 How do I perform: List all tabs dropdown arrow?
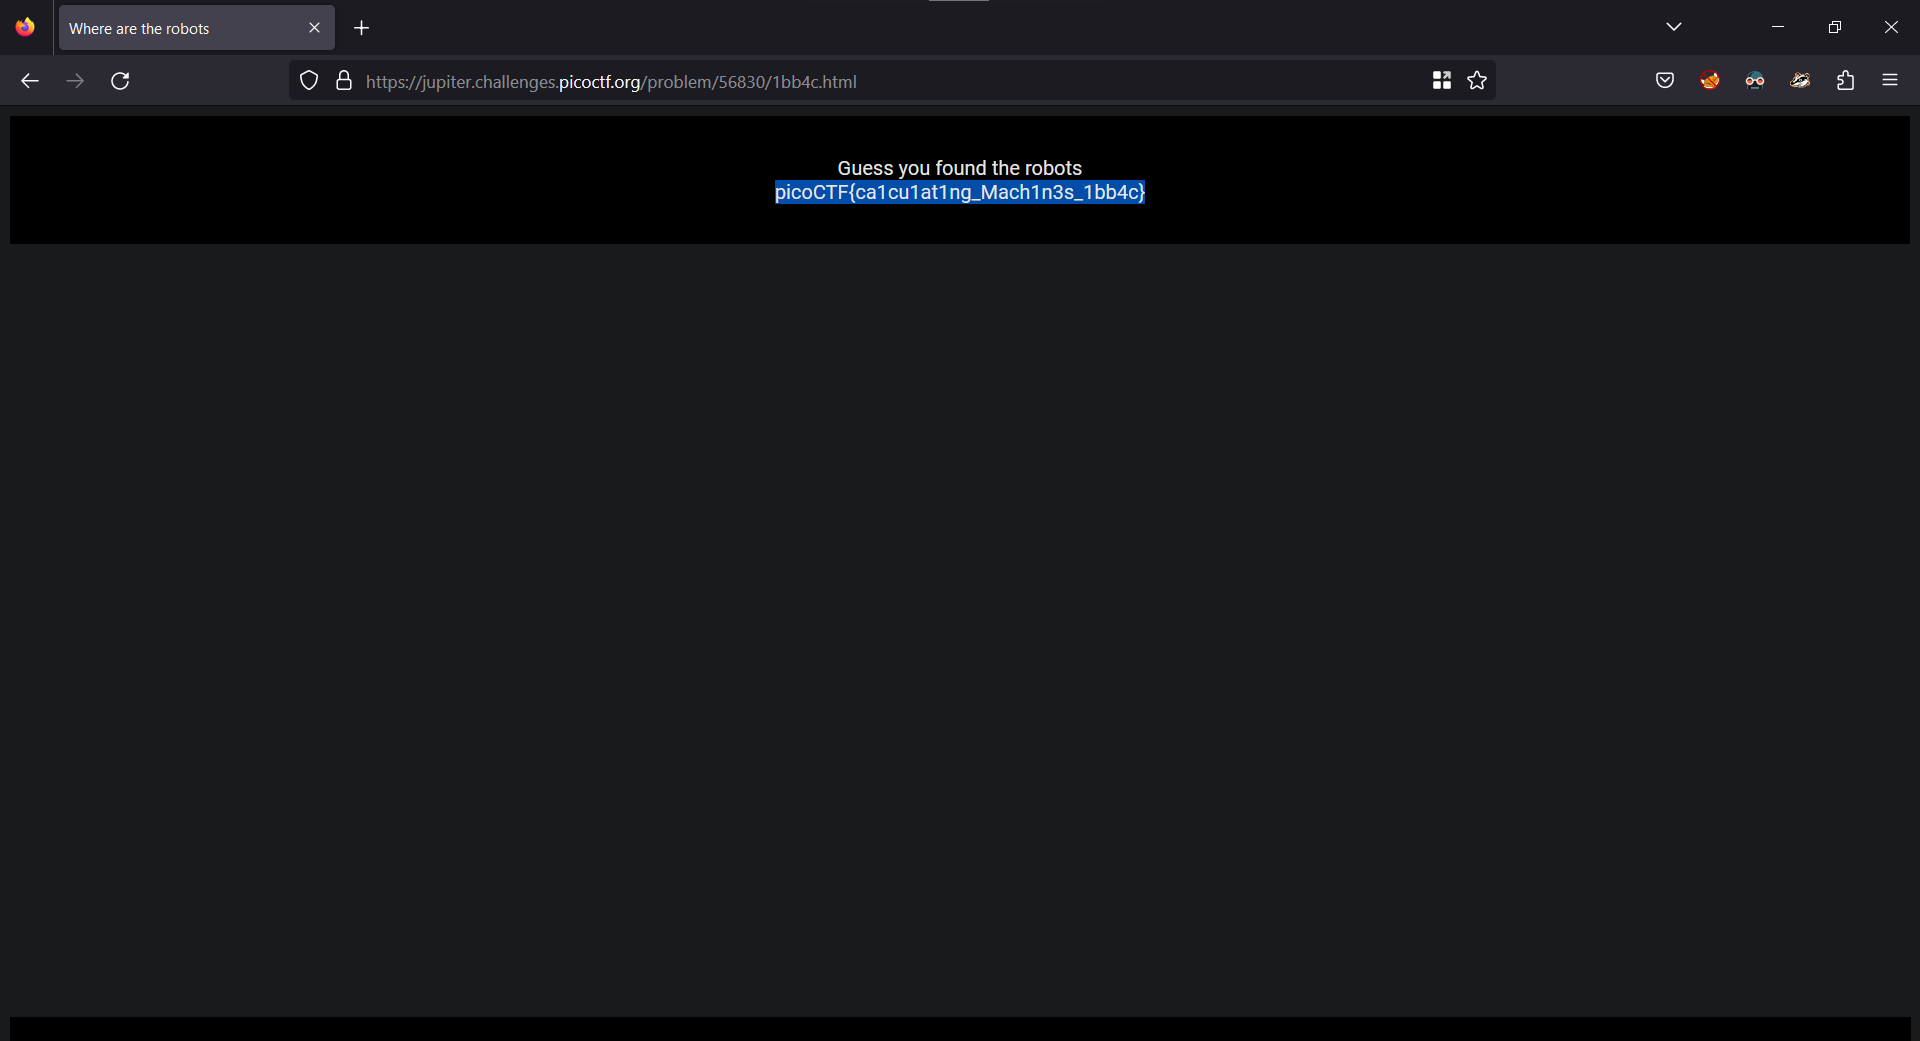(x=1674, y=27)
